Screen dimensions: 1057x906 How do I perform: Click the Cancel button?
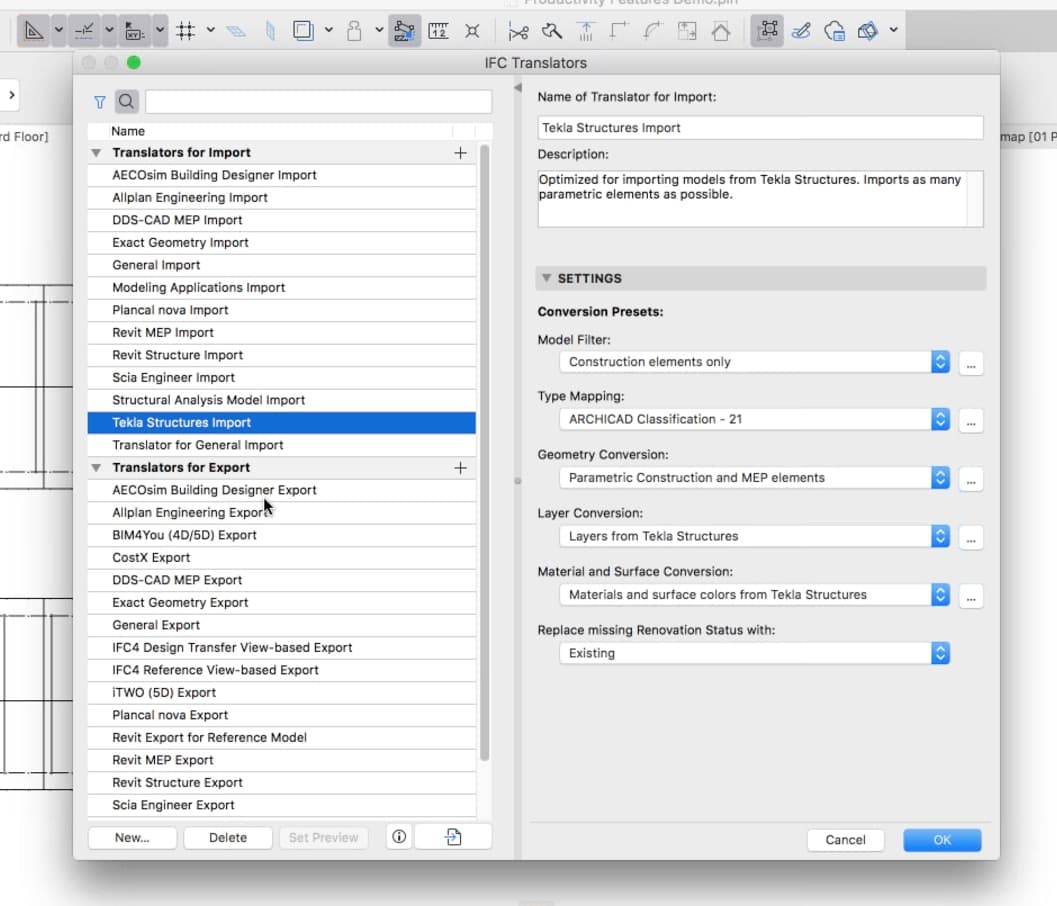845,840
